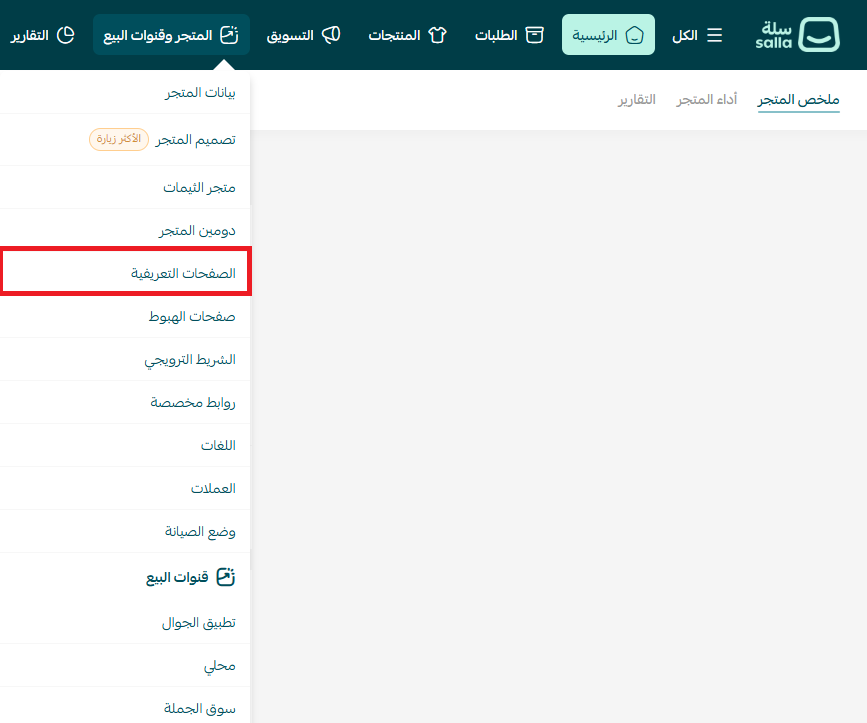Open التسويق in top navigation

(303, 35)
